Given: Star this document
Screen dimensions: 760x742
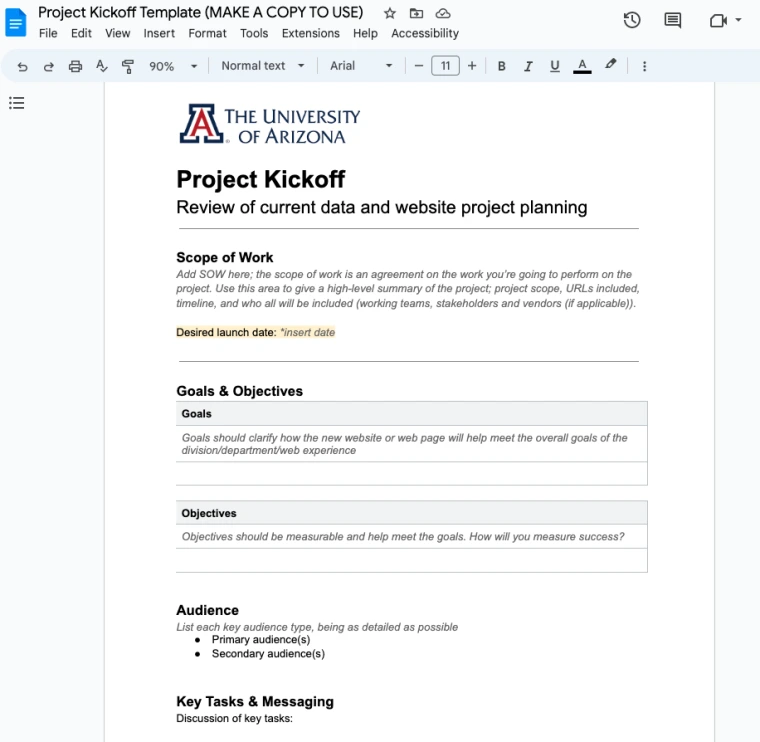Looking at the screenshot, I should [390, 13].
